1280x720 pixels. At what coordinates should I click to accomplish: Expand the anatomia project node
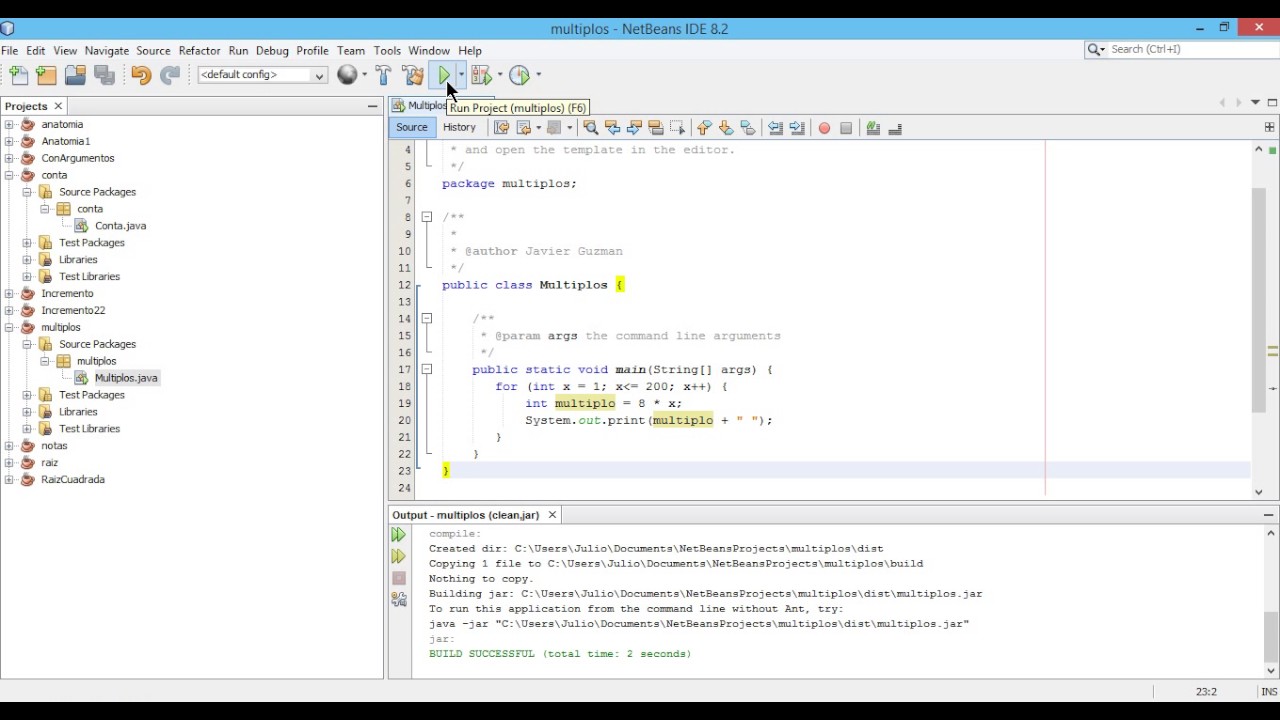tap(9, 125)
